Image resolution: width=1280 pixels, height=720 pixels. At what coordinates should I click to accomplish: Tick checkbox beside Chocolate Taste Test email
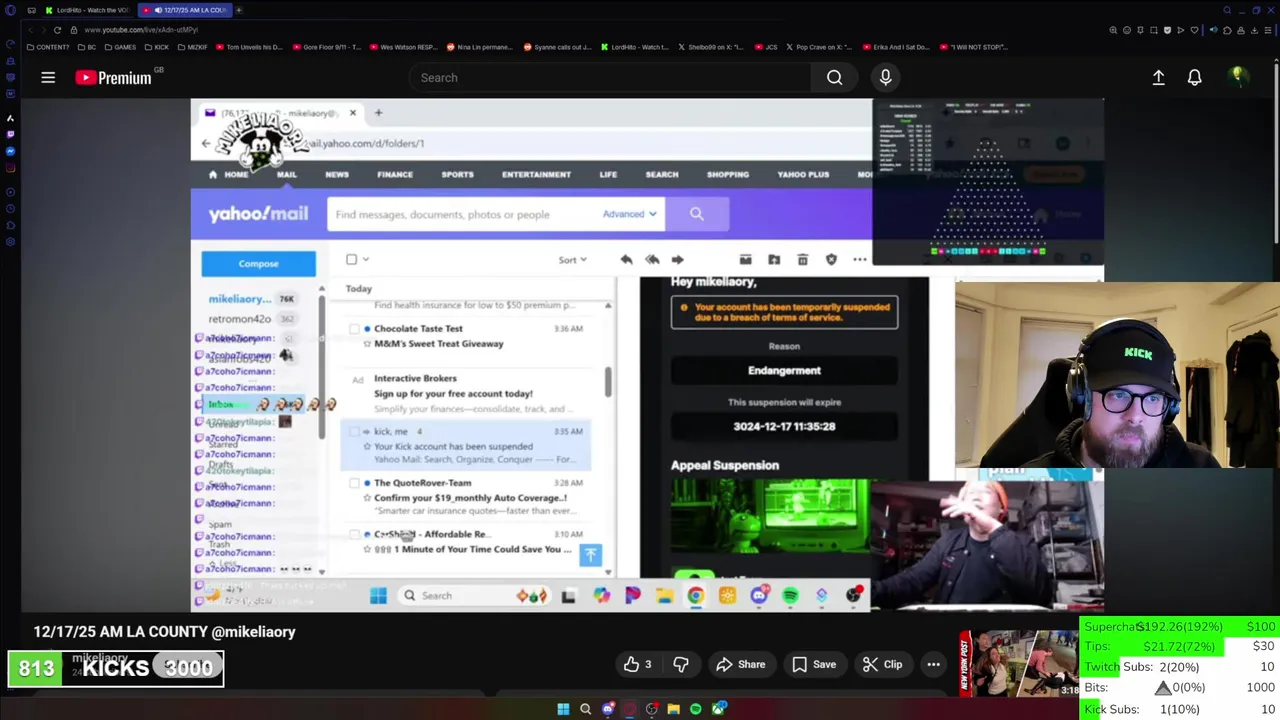point(354,328)
